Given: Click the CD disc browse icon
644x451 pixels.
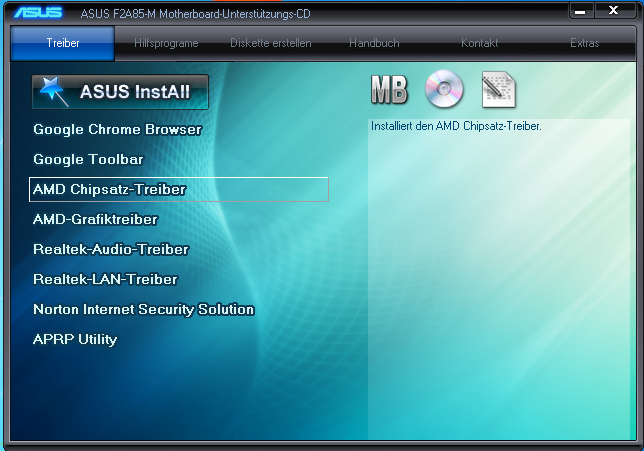Looking at the screenshot, I should click(444, 89).
